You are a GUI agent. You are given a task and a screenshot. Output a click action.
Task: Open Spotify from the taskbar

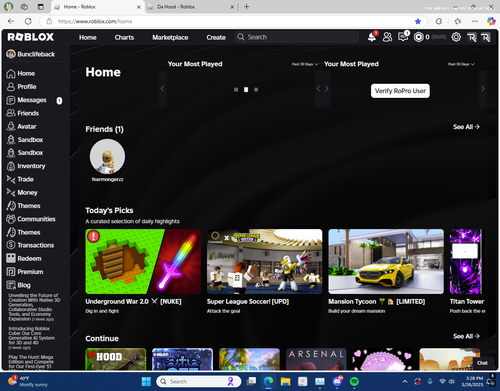pos(354,381)
